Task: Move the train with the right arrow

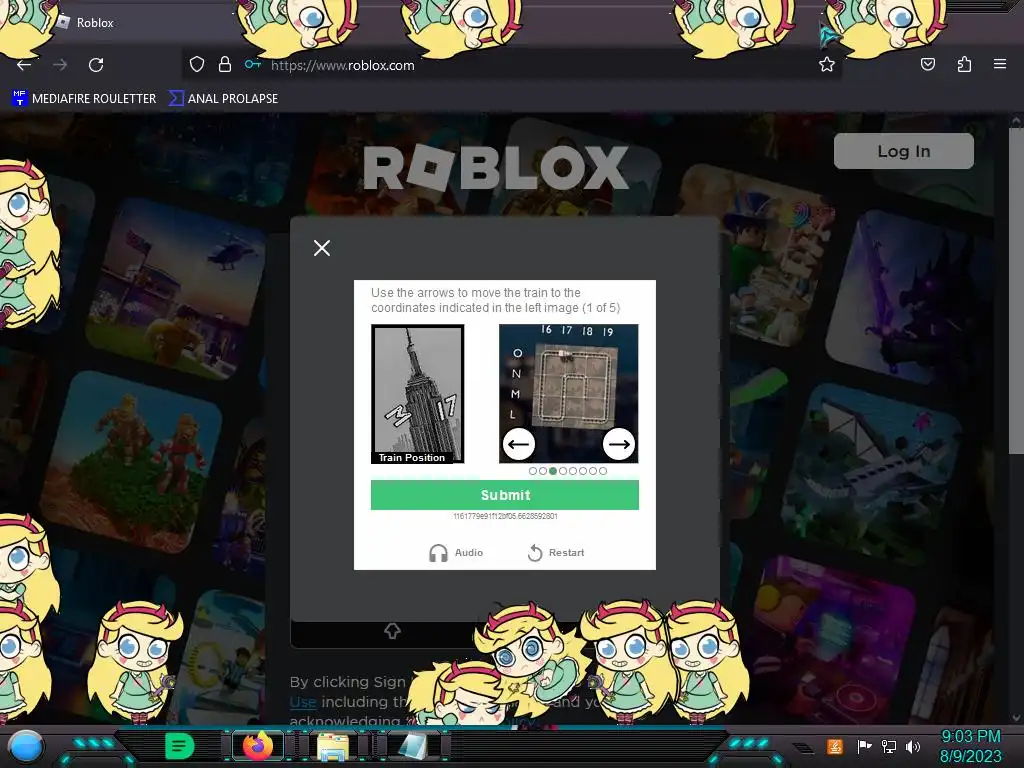Action: click(618, 444)
